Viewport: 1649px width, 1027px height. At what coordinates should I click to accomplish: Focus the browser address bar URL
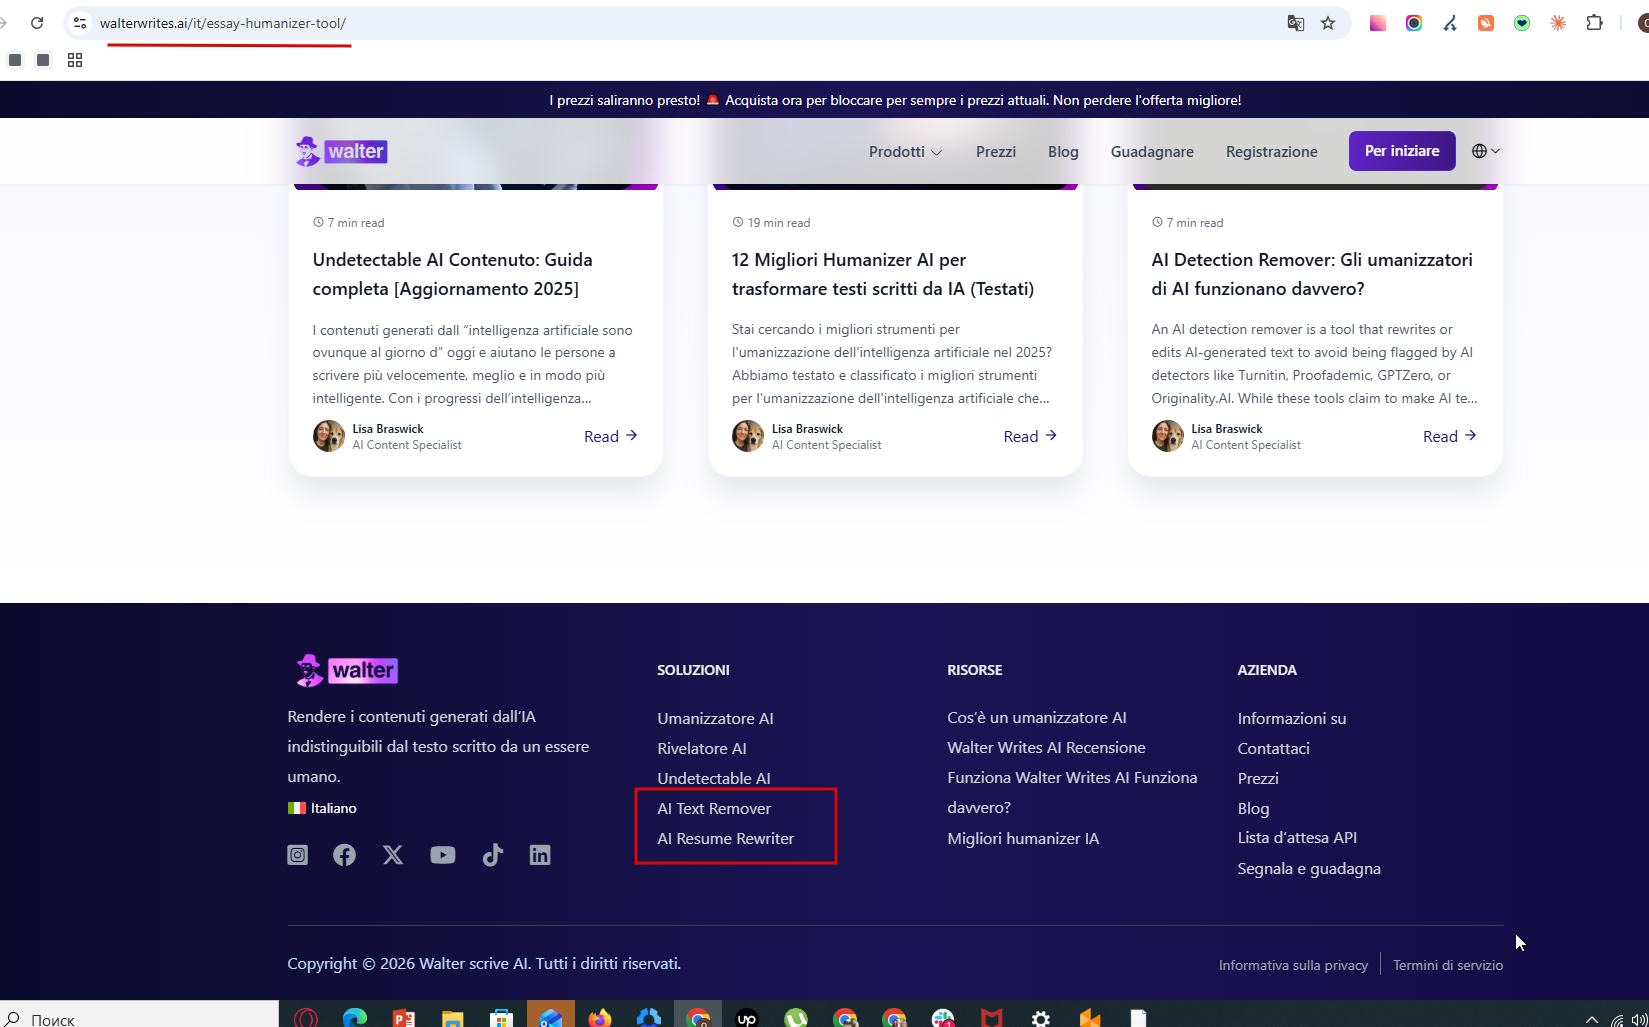223,23
